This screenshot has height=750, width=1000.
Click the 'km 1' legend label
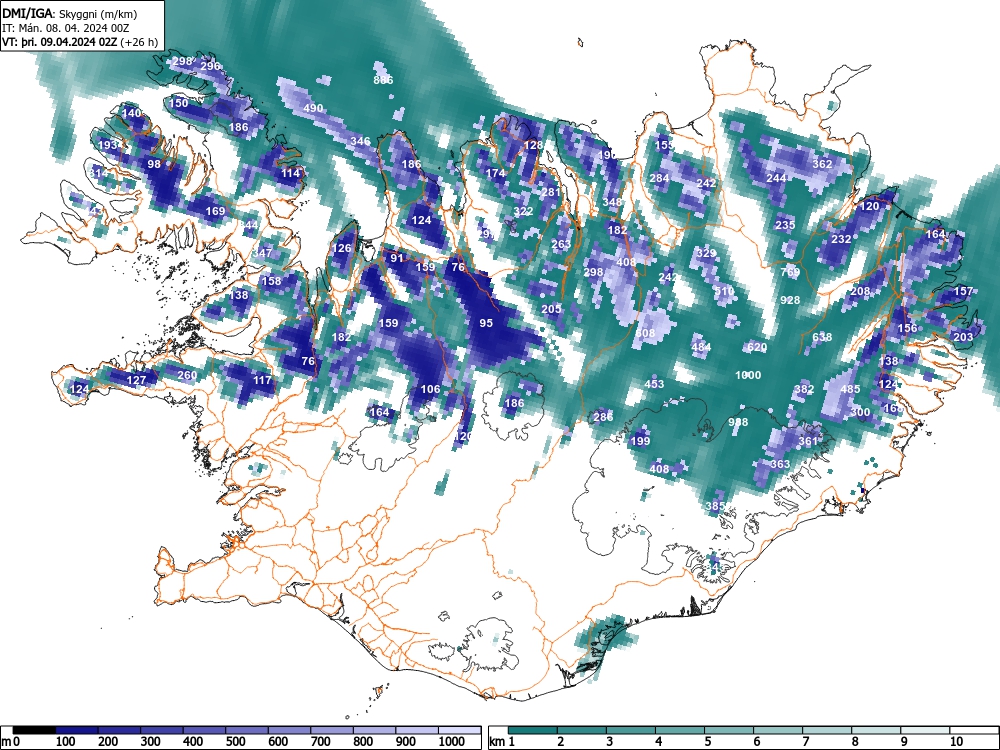pyautogui.click(x=502, y=742)
